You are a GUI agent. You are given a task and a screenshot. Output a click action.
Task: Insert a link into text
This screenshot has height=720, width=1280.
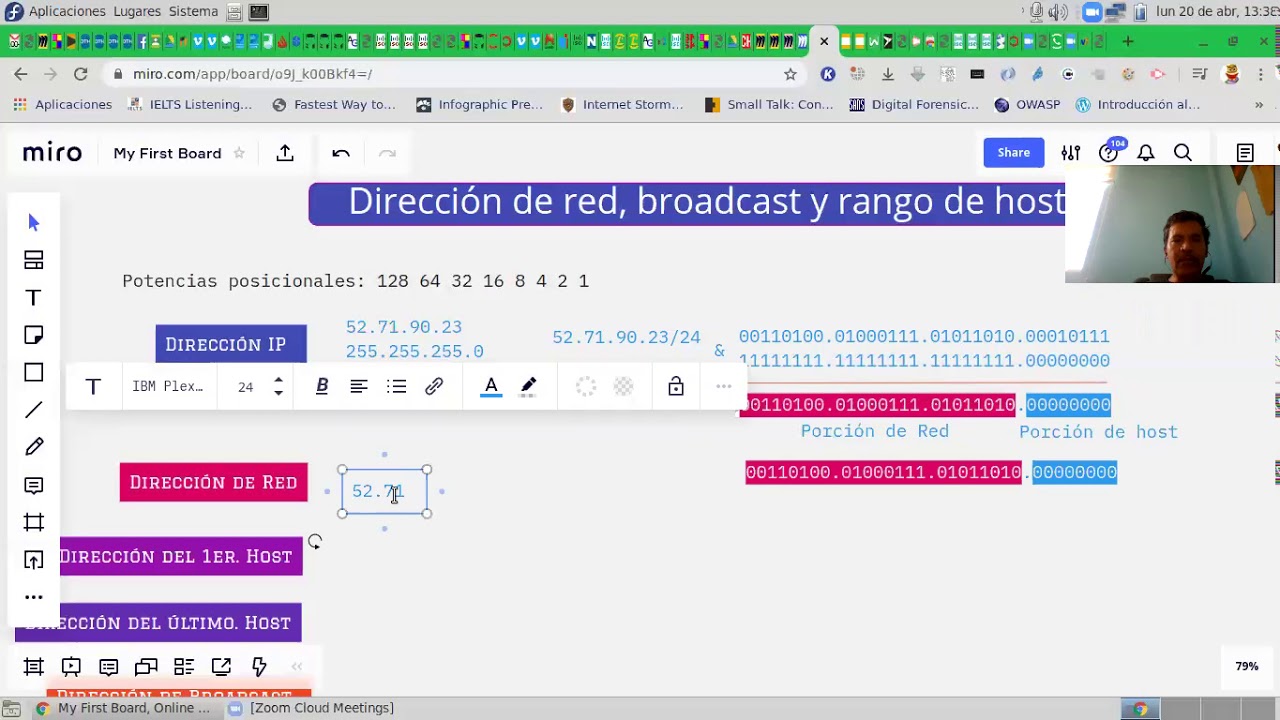point(434,386)
